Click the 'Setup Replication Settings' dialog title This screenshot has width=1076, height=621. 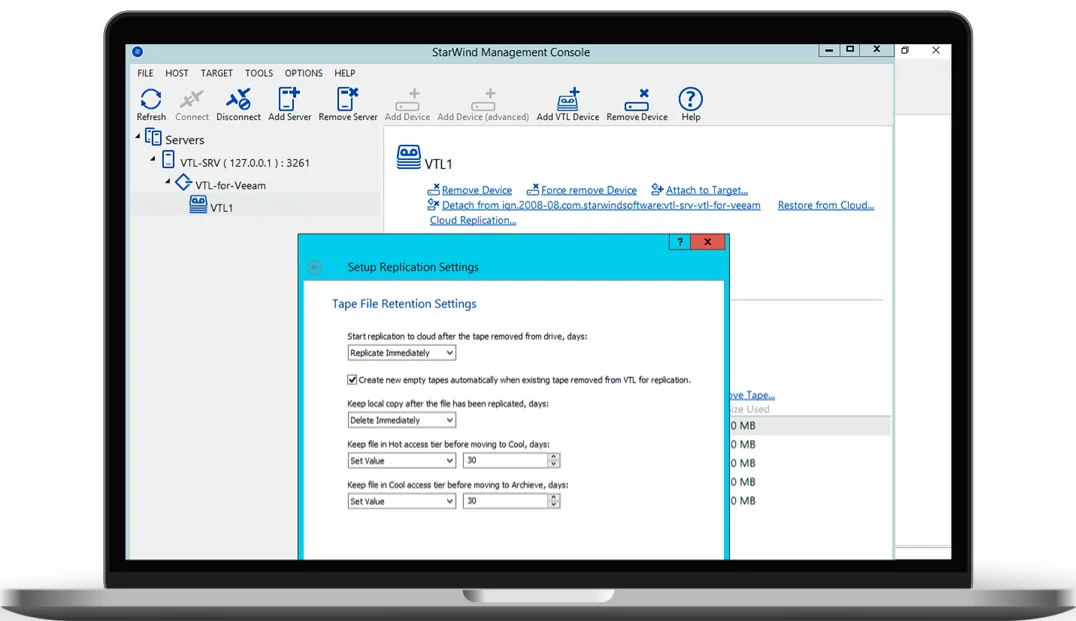click(x=413, y=267)
